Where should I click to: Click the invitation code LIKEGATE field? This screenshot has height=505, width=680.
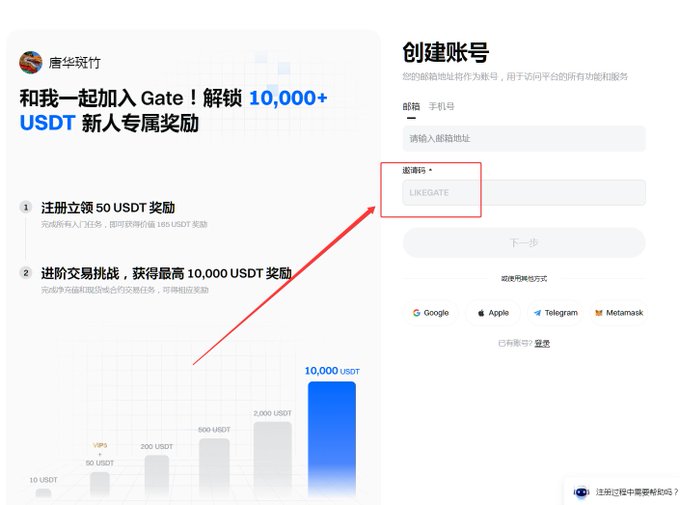[524, 192]
